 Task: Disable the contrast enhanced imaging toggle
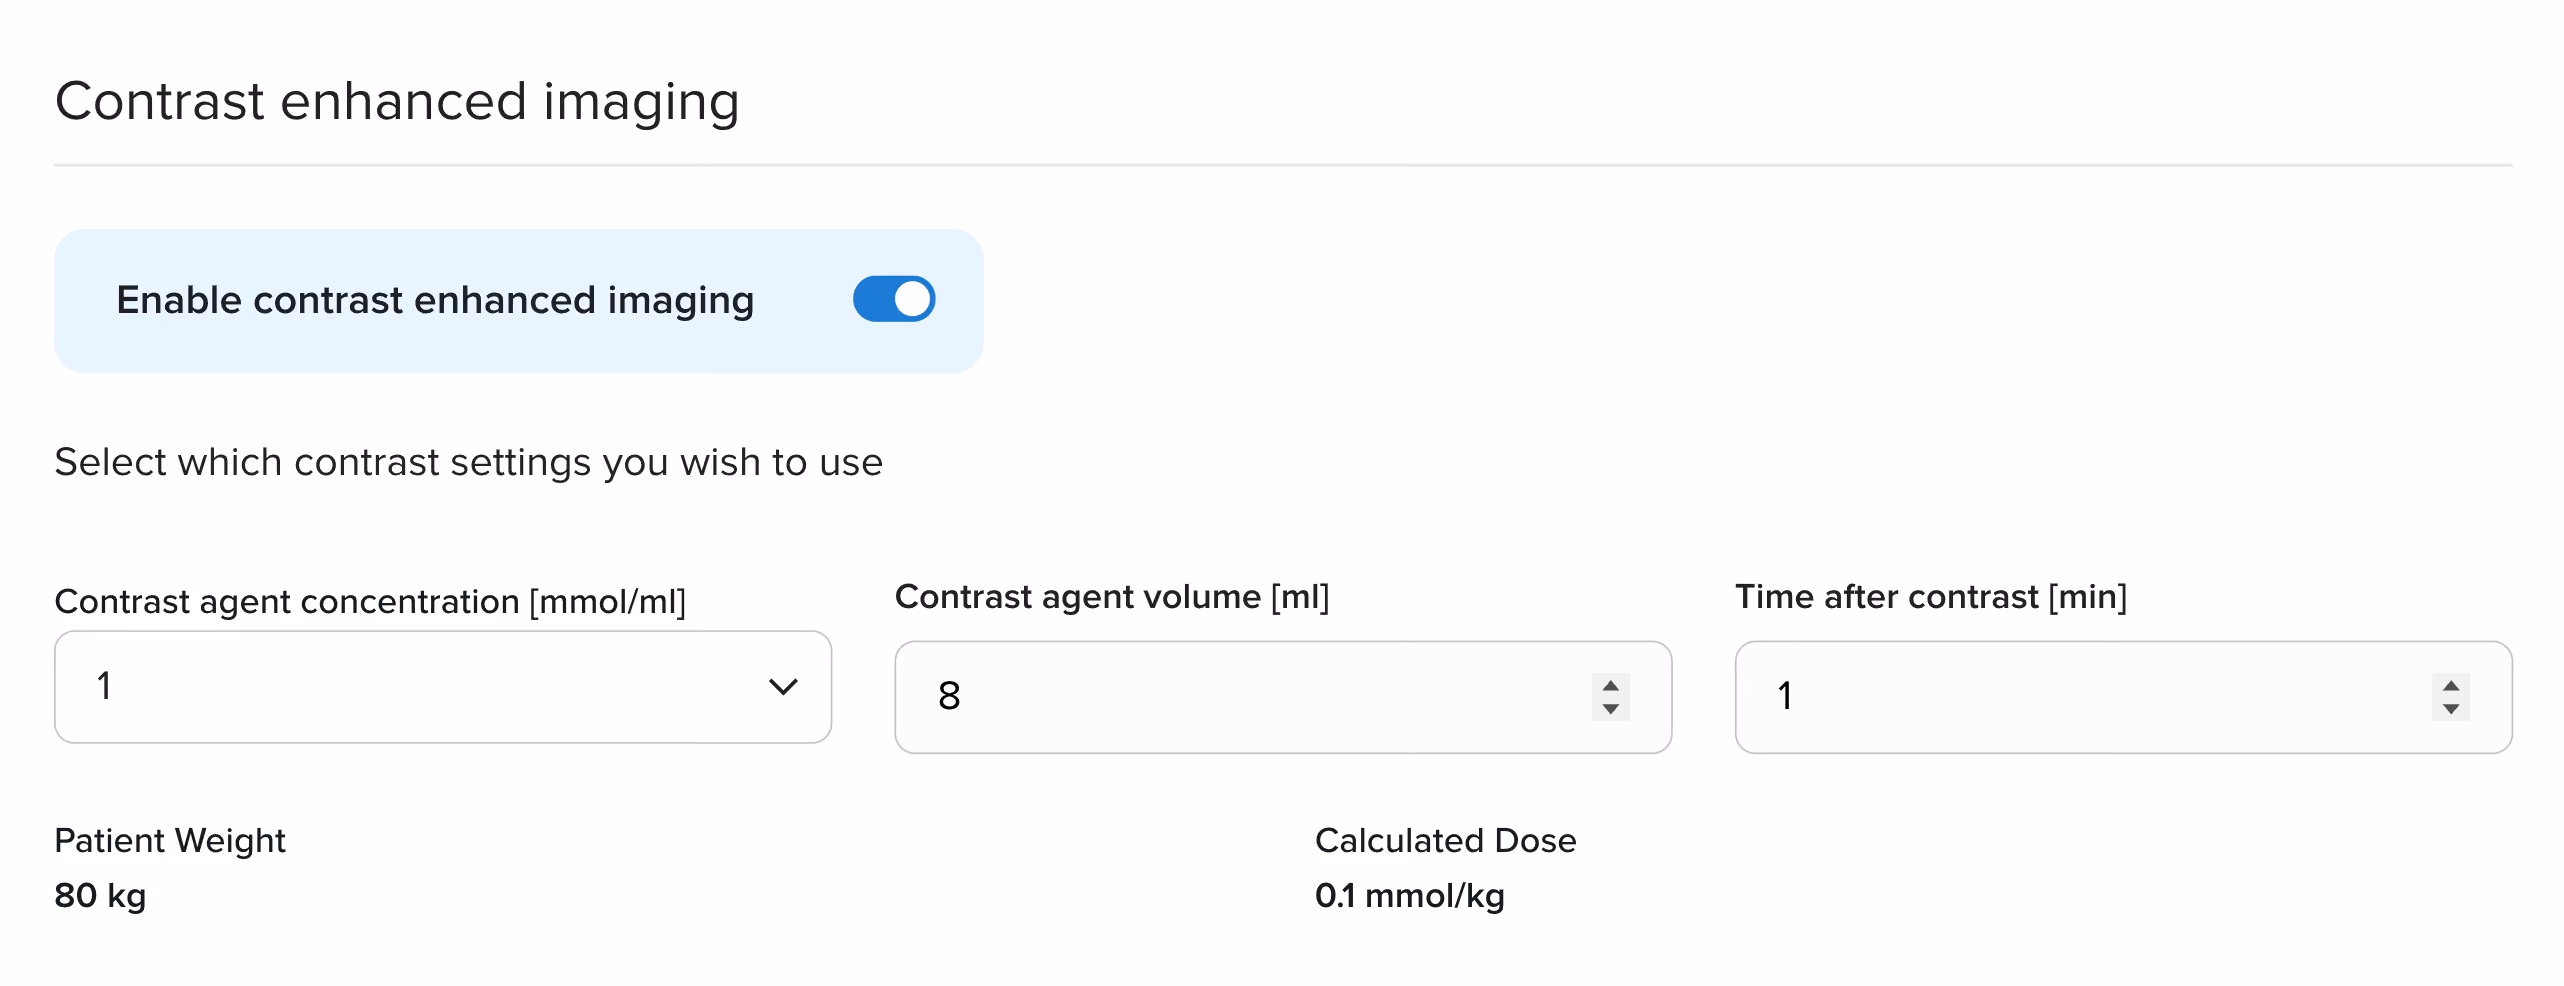893,299
